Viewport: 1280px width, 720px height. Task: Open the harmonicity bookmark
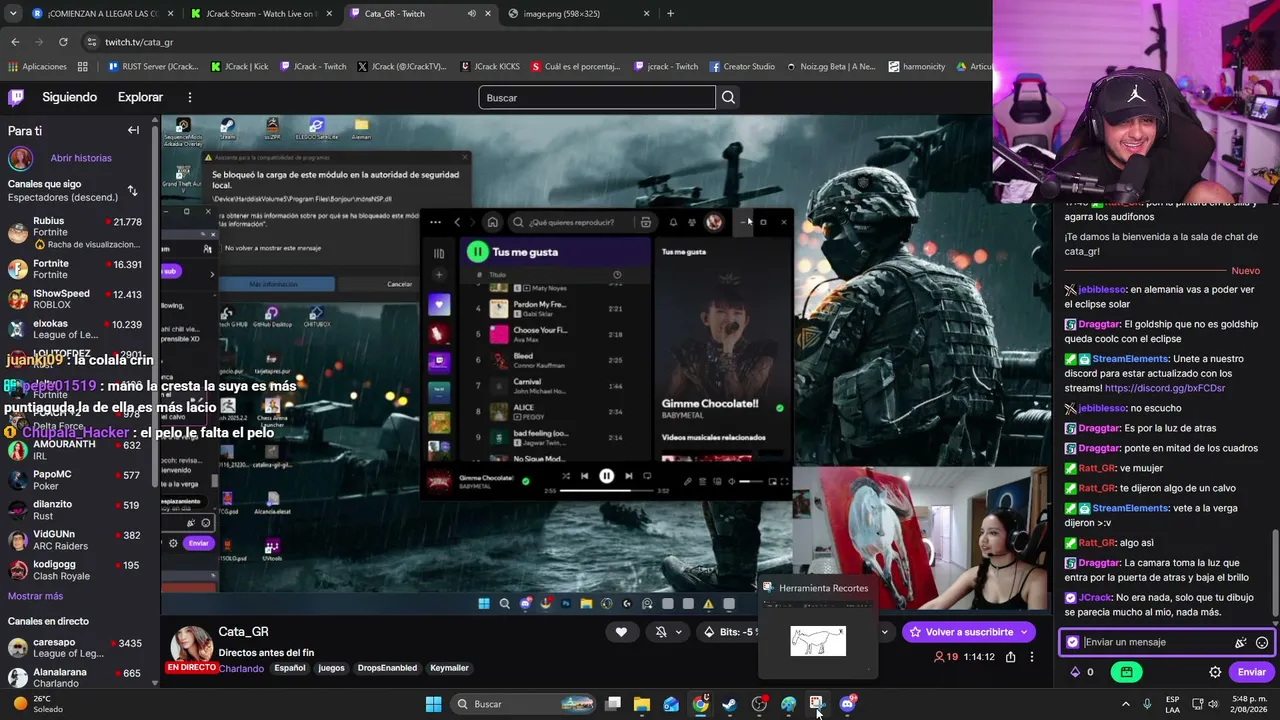(x=916, y=67)
